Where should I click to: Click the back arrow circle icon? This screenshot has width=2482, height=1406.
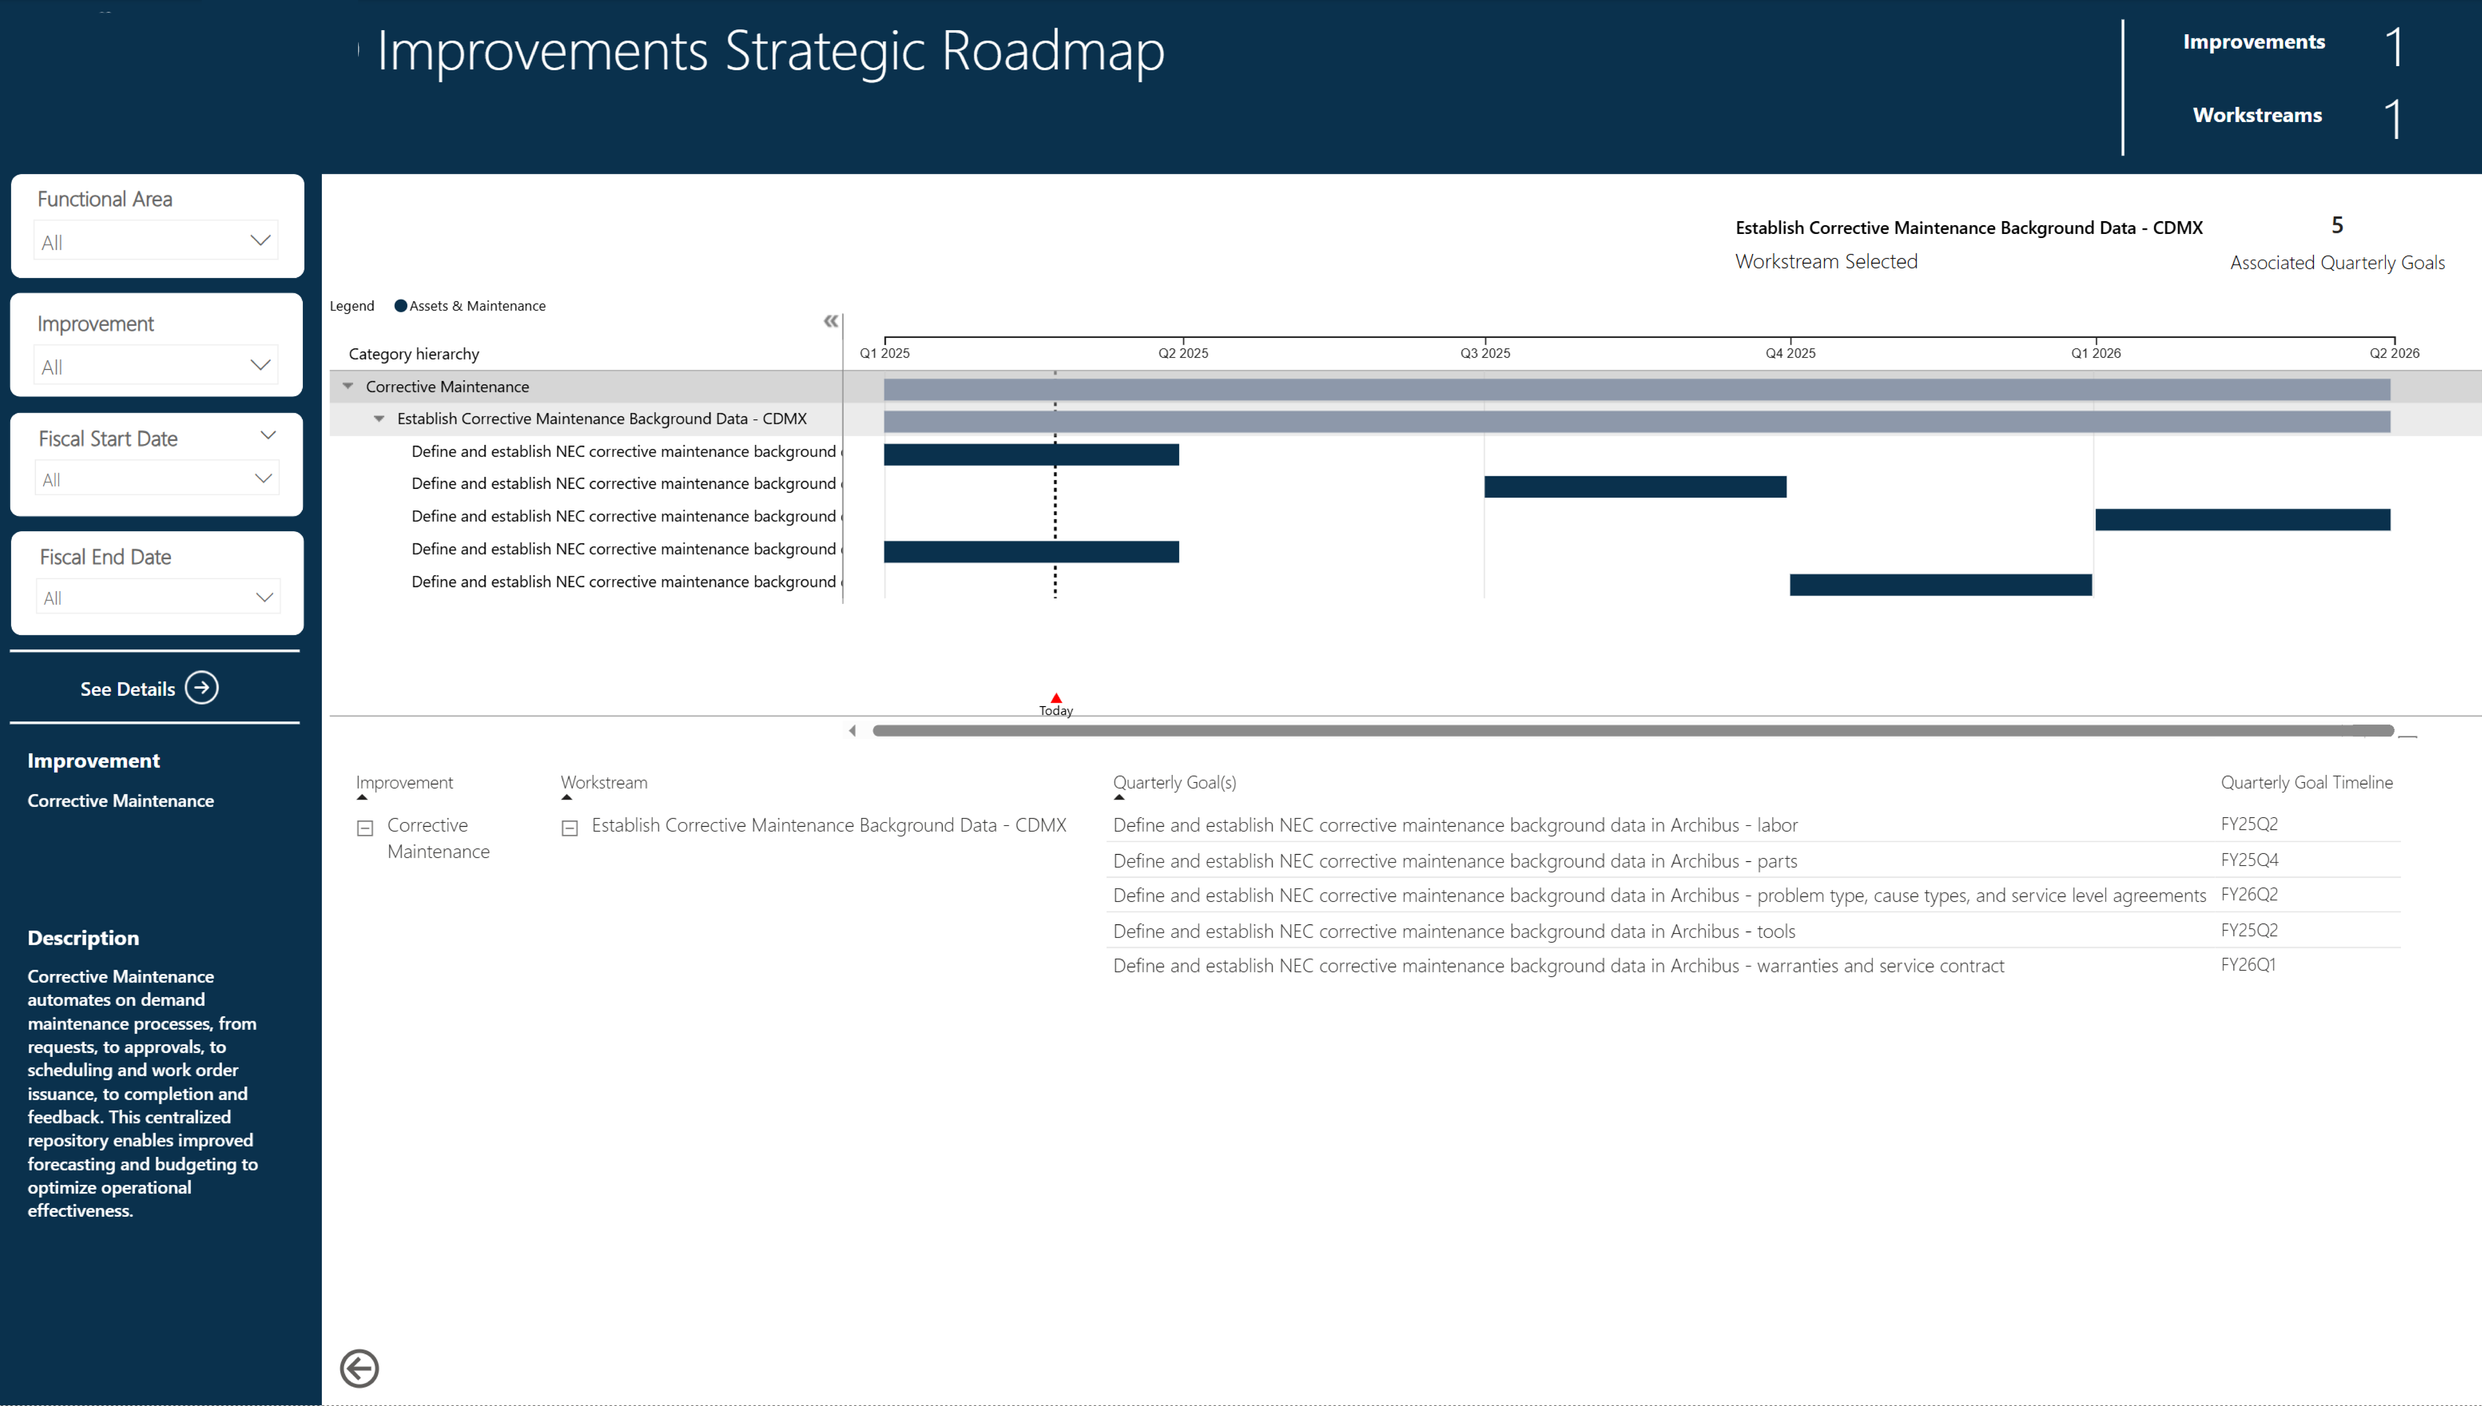tap(359, 1367)
